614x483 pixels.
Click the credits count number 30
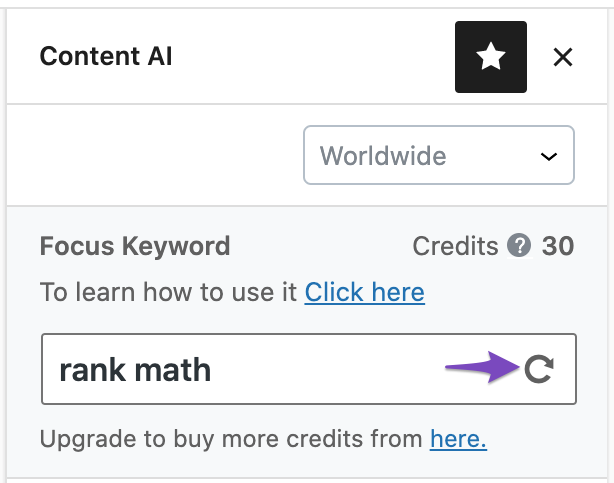click(558, 246)
